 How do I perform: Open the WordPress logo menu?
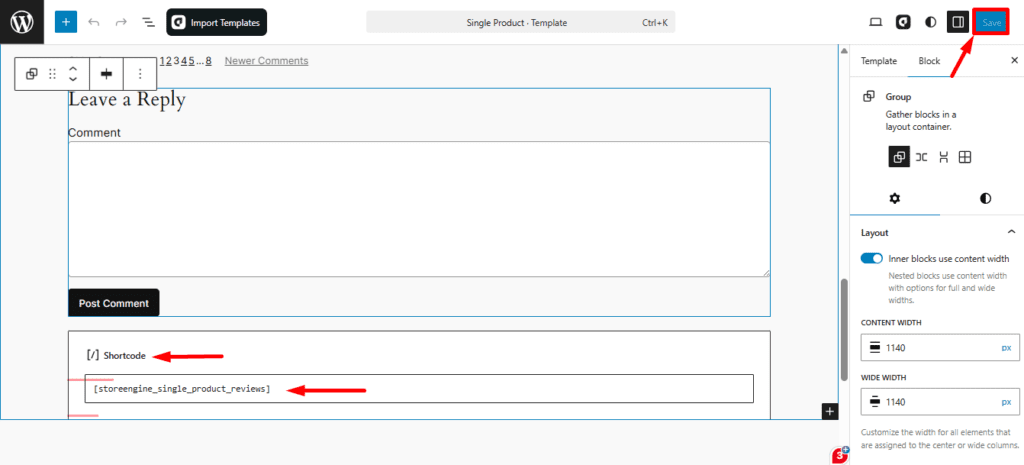click(x=22, y=22)
